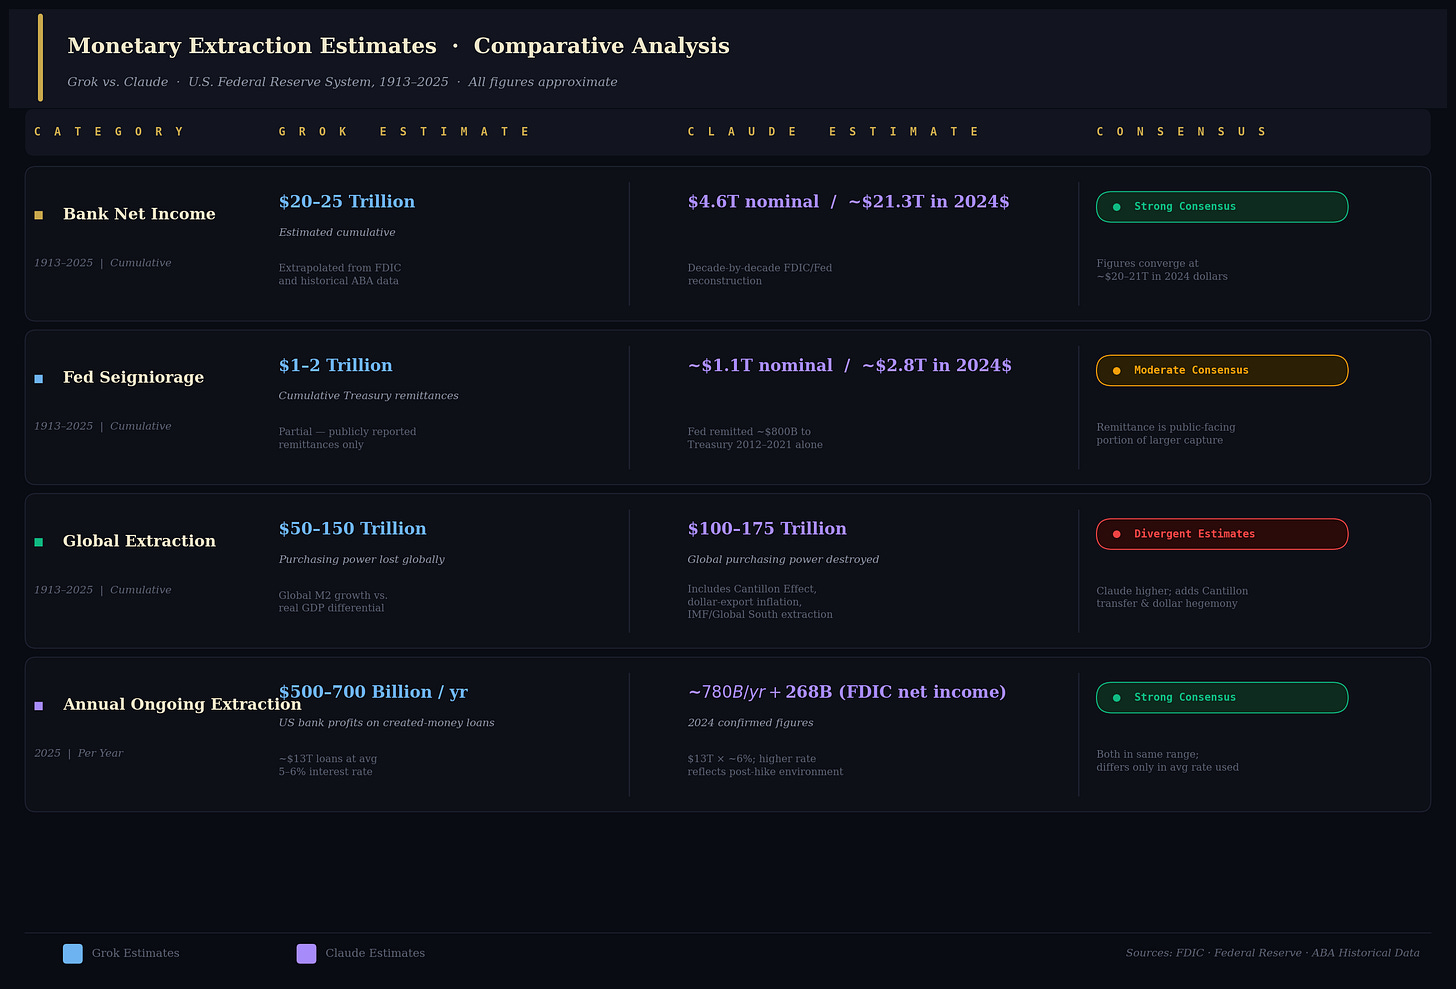Select the GROK ESTIMATE column header
Screen dimensions: 1456x989
pos(405,132)
